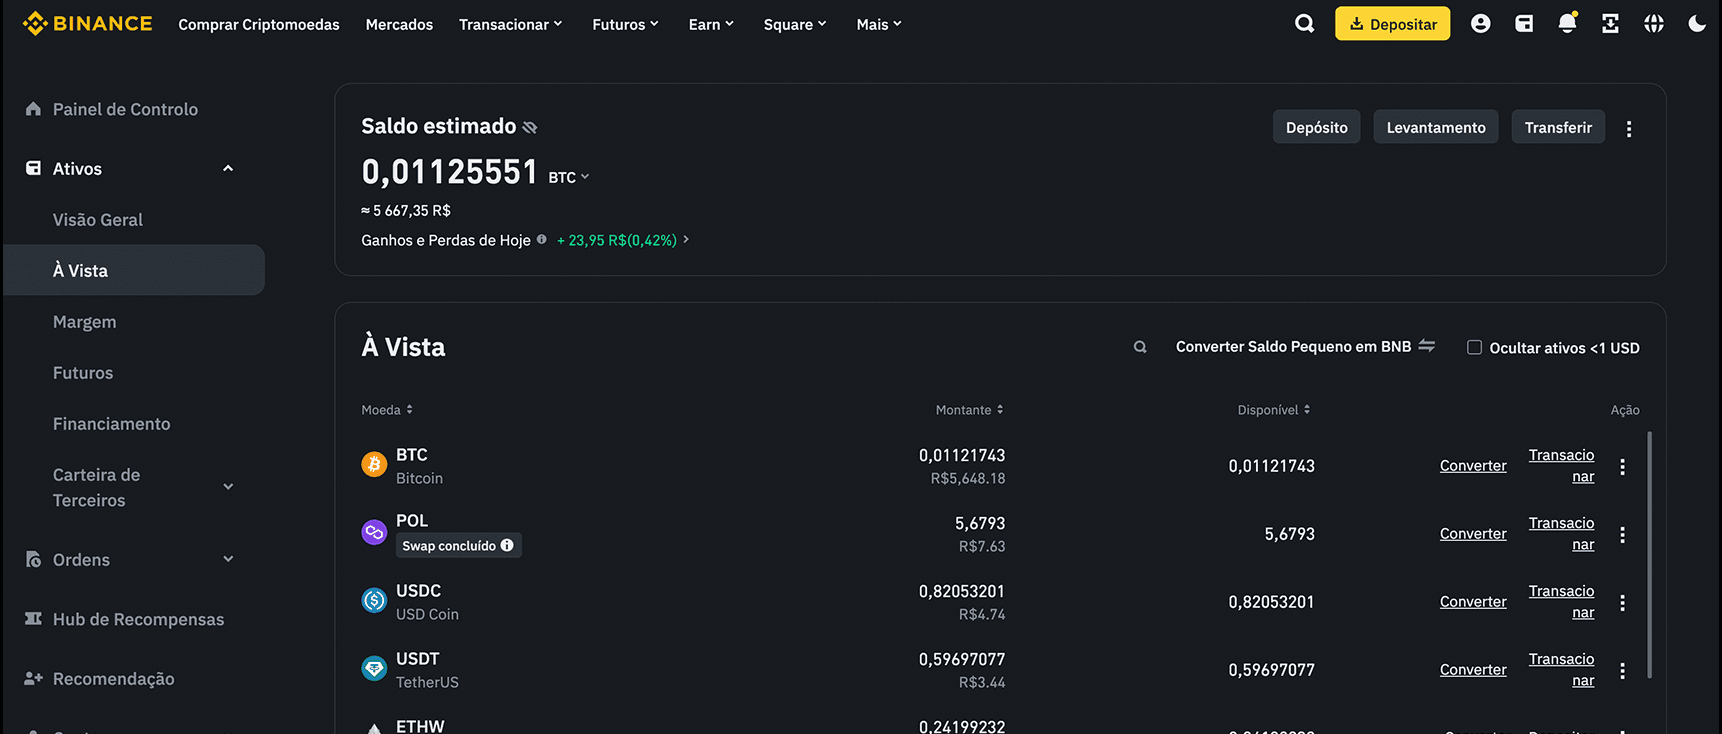Select Financiamento in sidebar
Screen dimensions: 1722x734
[x=112, y=423]
